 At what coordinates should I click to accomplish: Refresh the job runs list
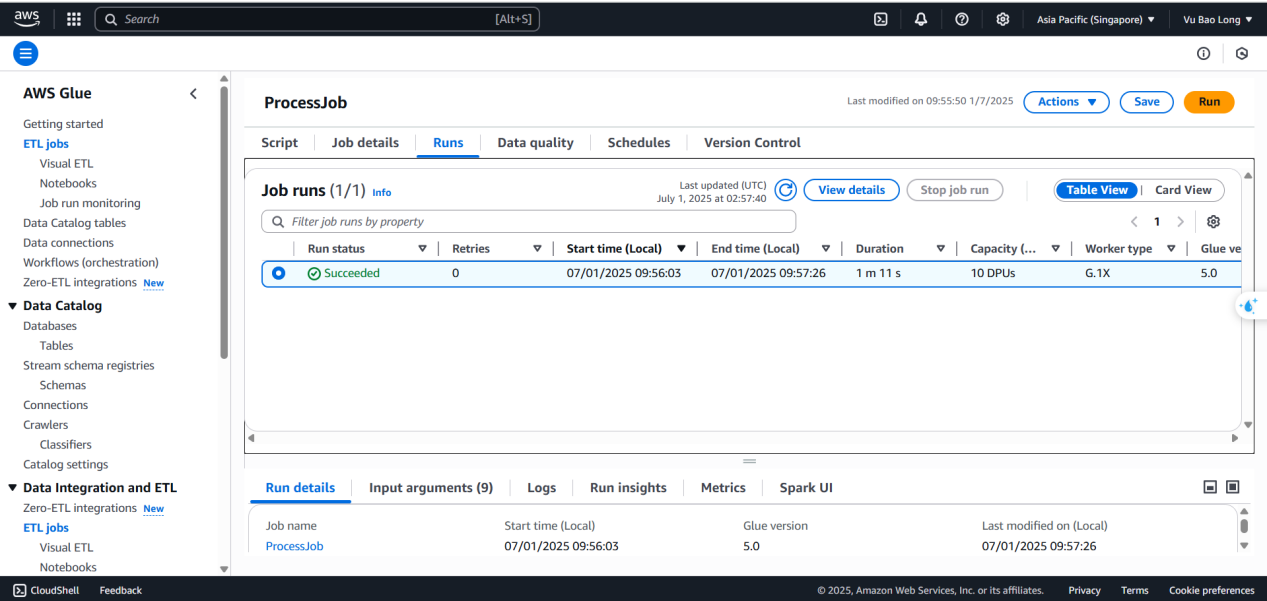pyautogui.click(x=786, y=190)
